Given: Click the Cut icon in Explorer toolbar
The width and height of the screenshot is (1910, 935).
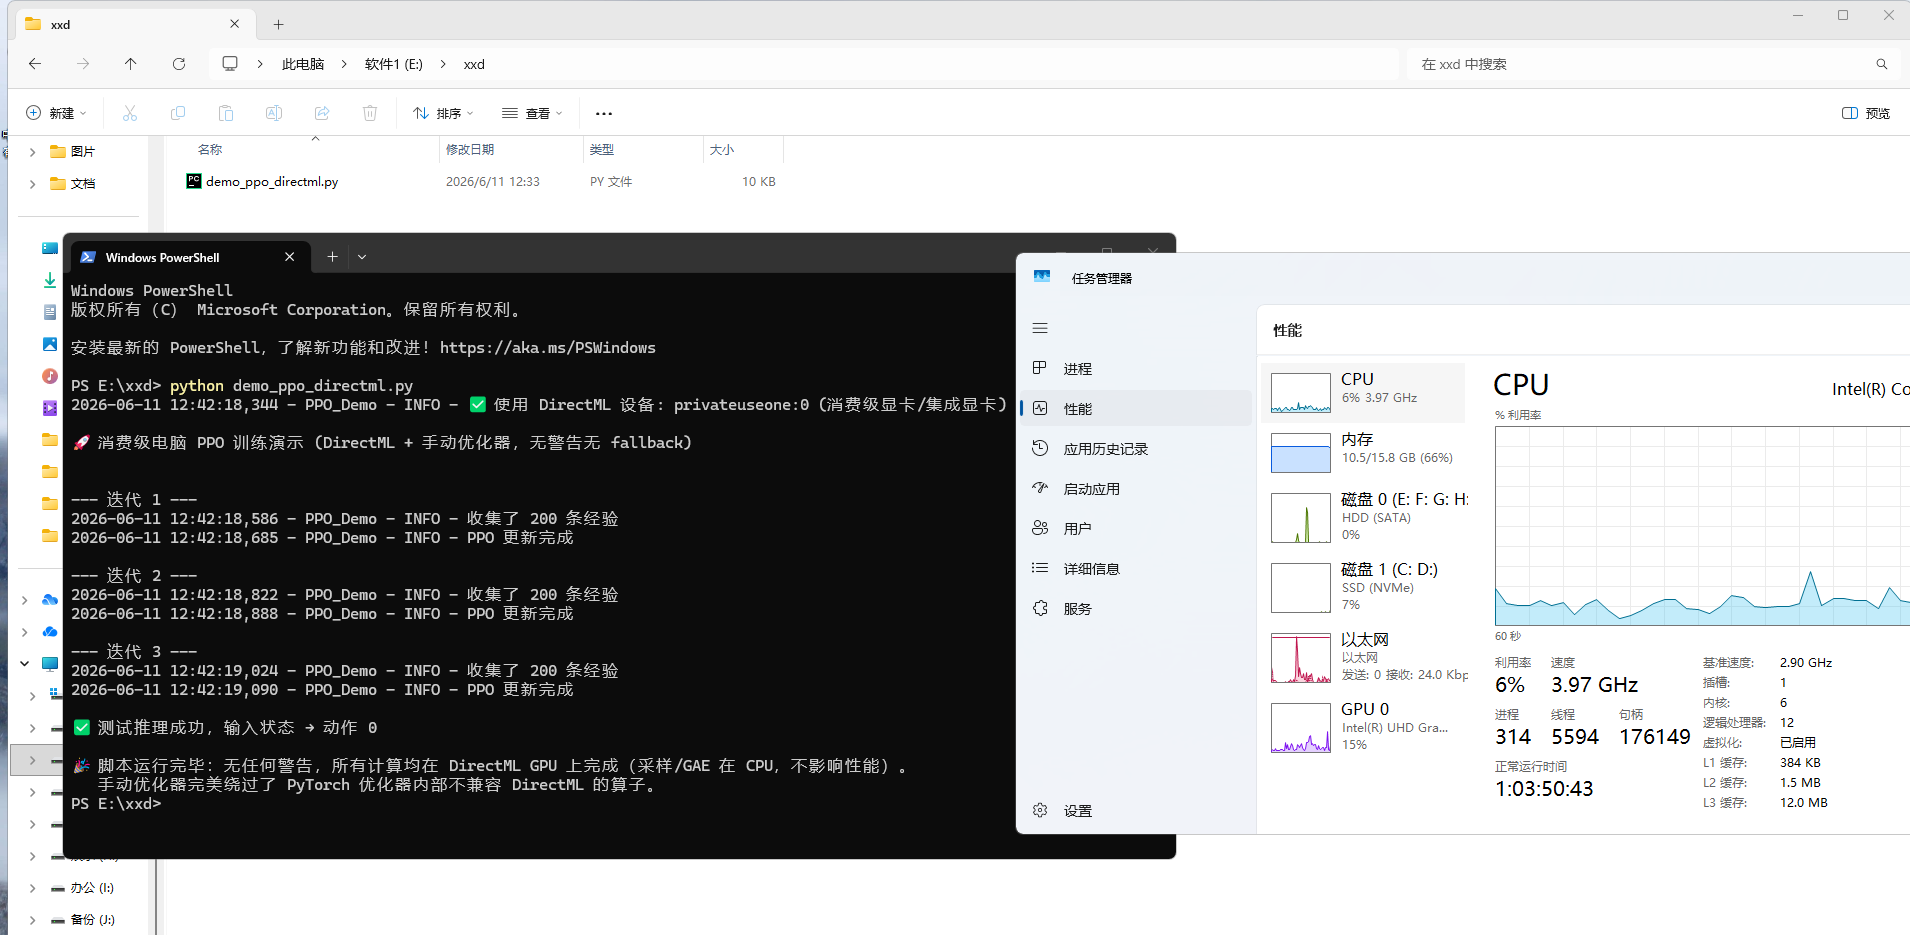Looking at the screenshot, I should coord(130,113).
